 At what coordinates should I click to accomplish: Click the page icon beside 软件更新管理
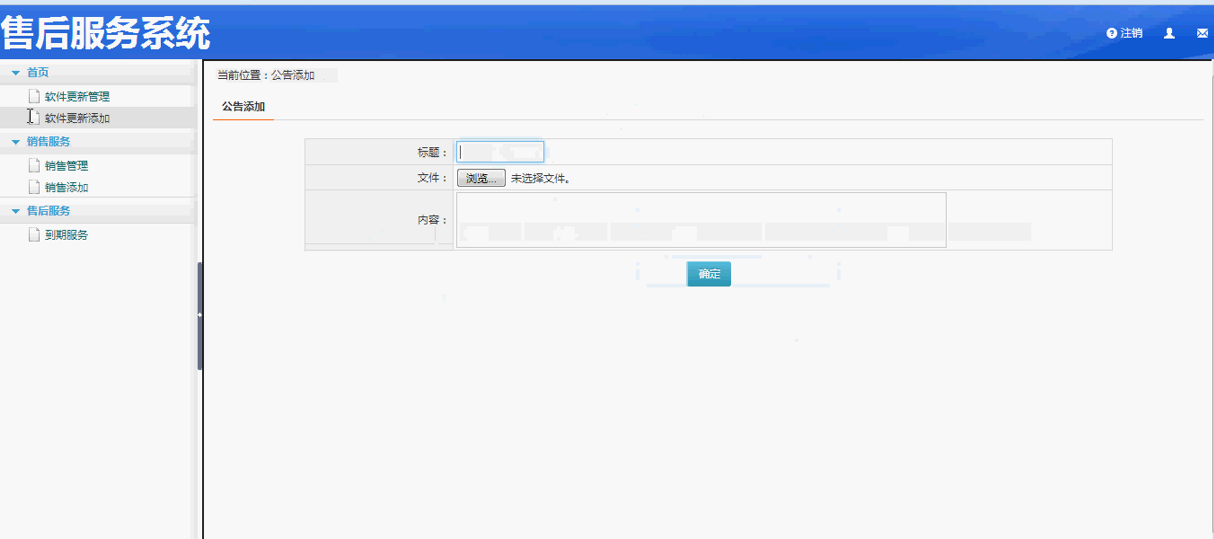coord(34,97)
